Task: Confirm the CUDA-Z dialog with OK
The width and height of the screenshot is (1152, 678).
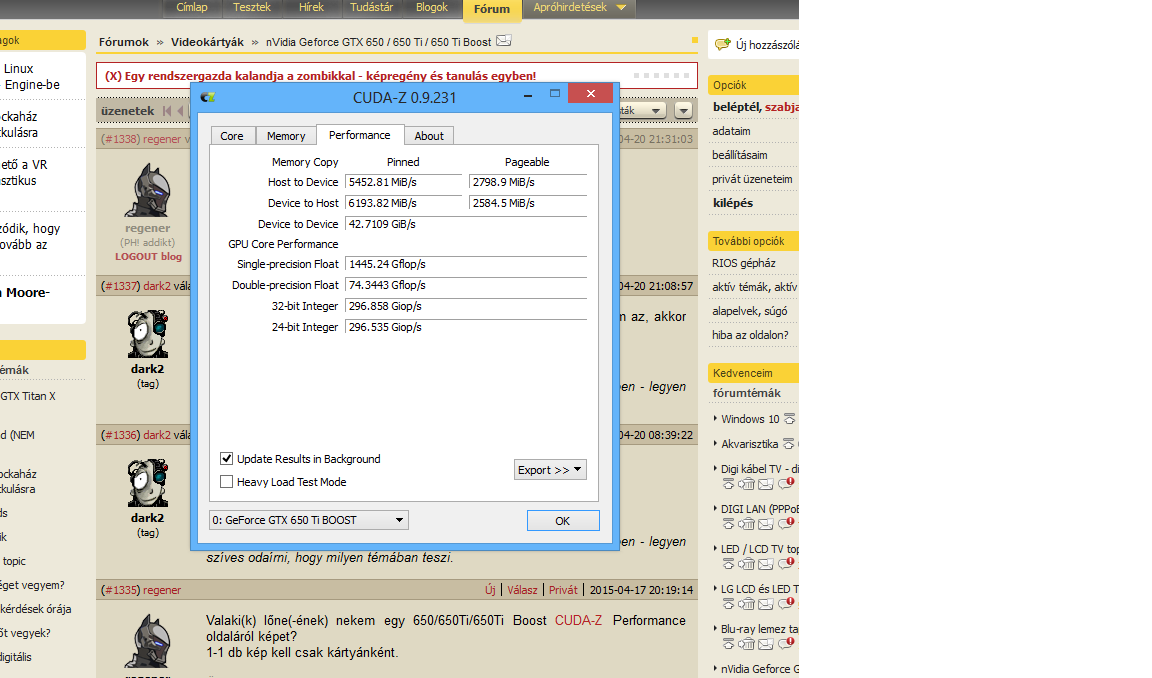Action: coord(563,521)
